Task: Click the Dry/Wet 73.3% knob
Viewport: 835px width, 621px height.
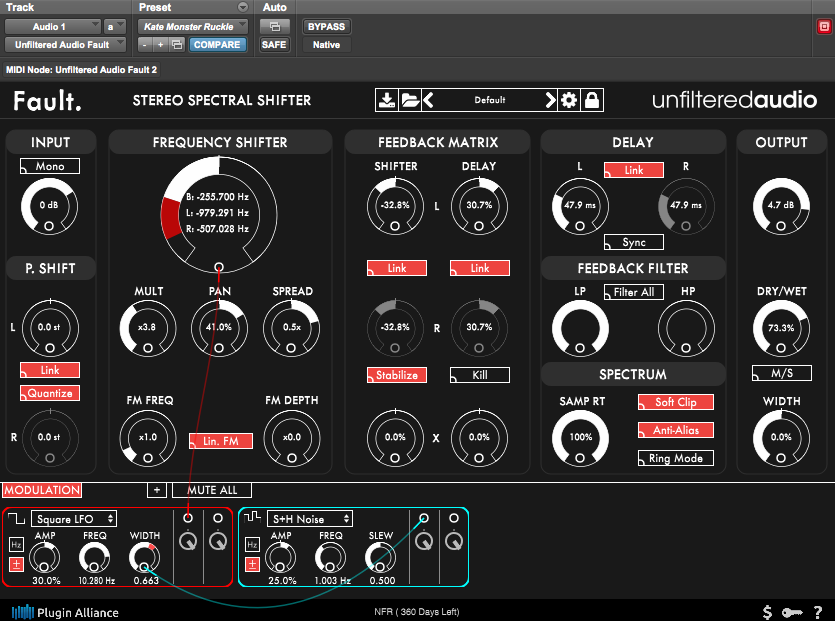Action: coord(781,329)
